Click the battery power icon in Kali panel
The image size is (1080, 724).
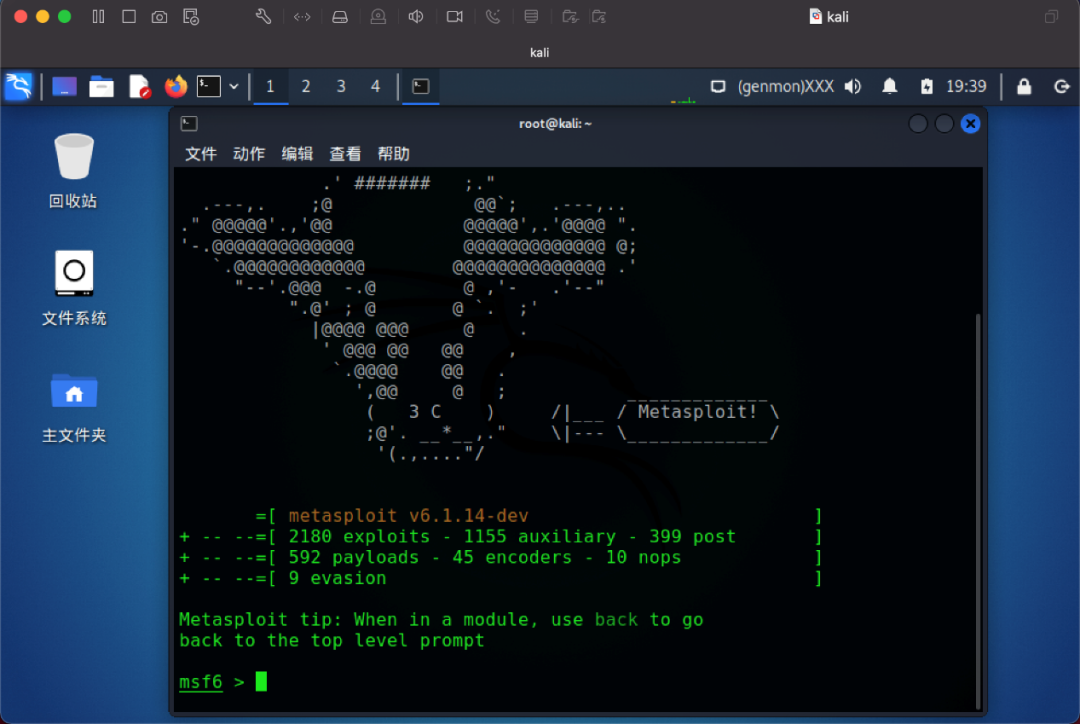[x=926, y=87]
